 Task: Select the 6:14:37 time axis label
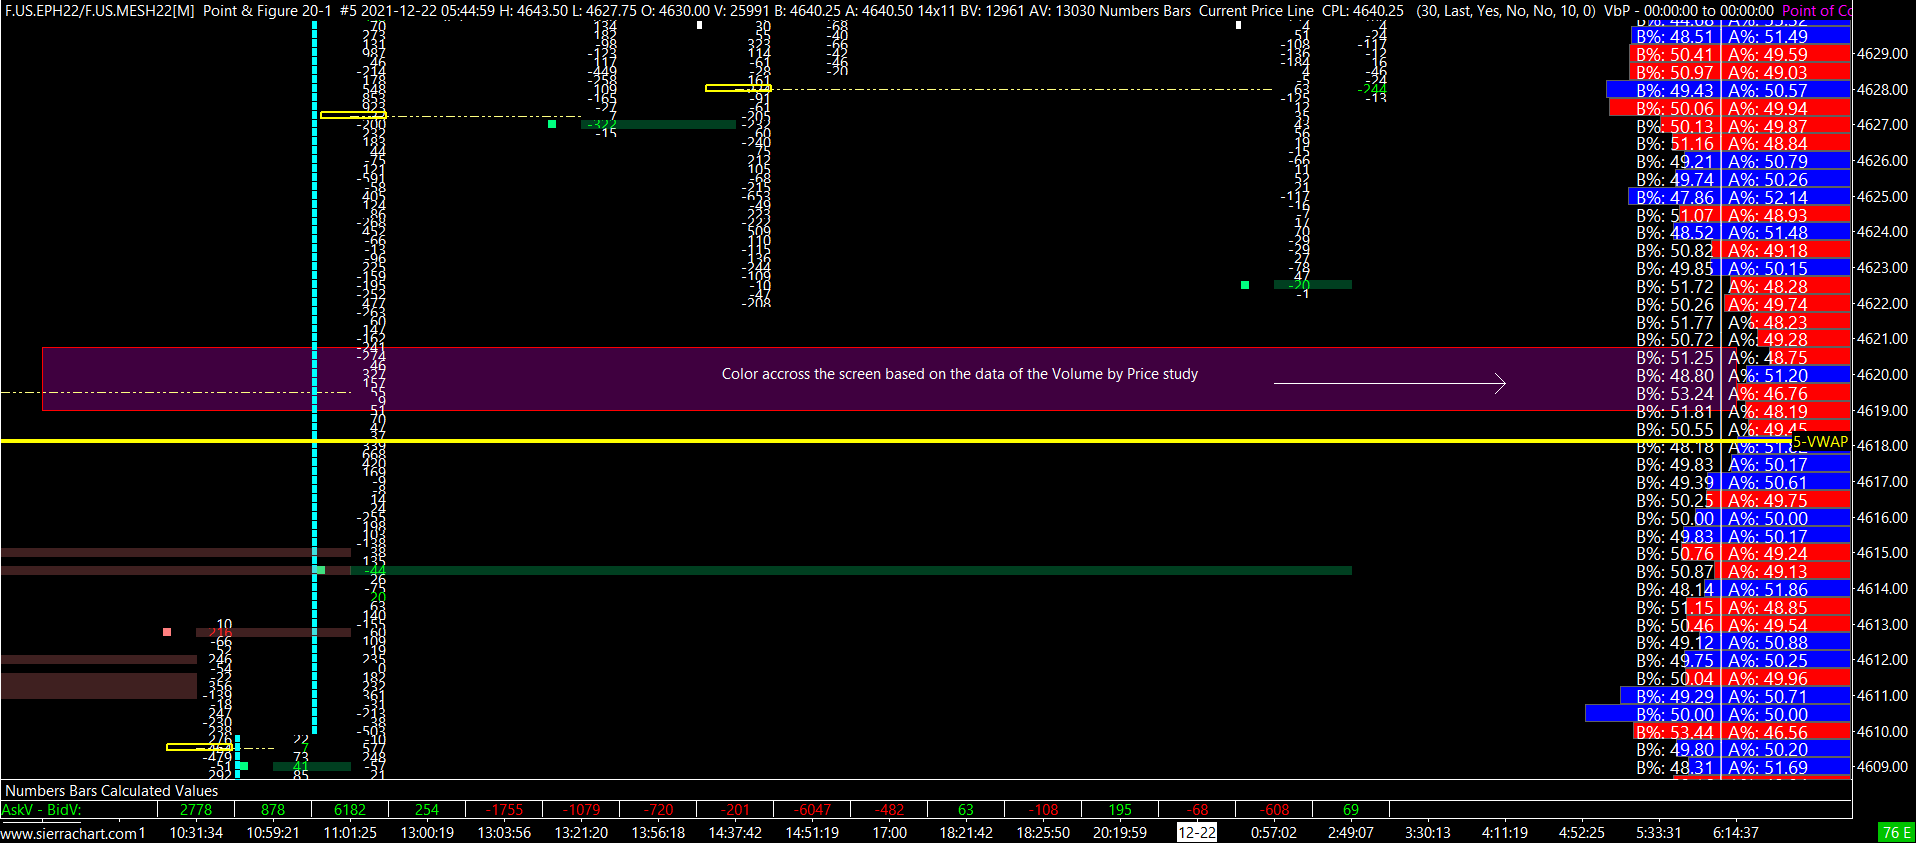(x=1738, y=833)
